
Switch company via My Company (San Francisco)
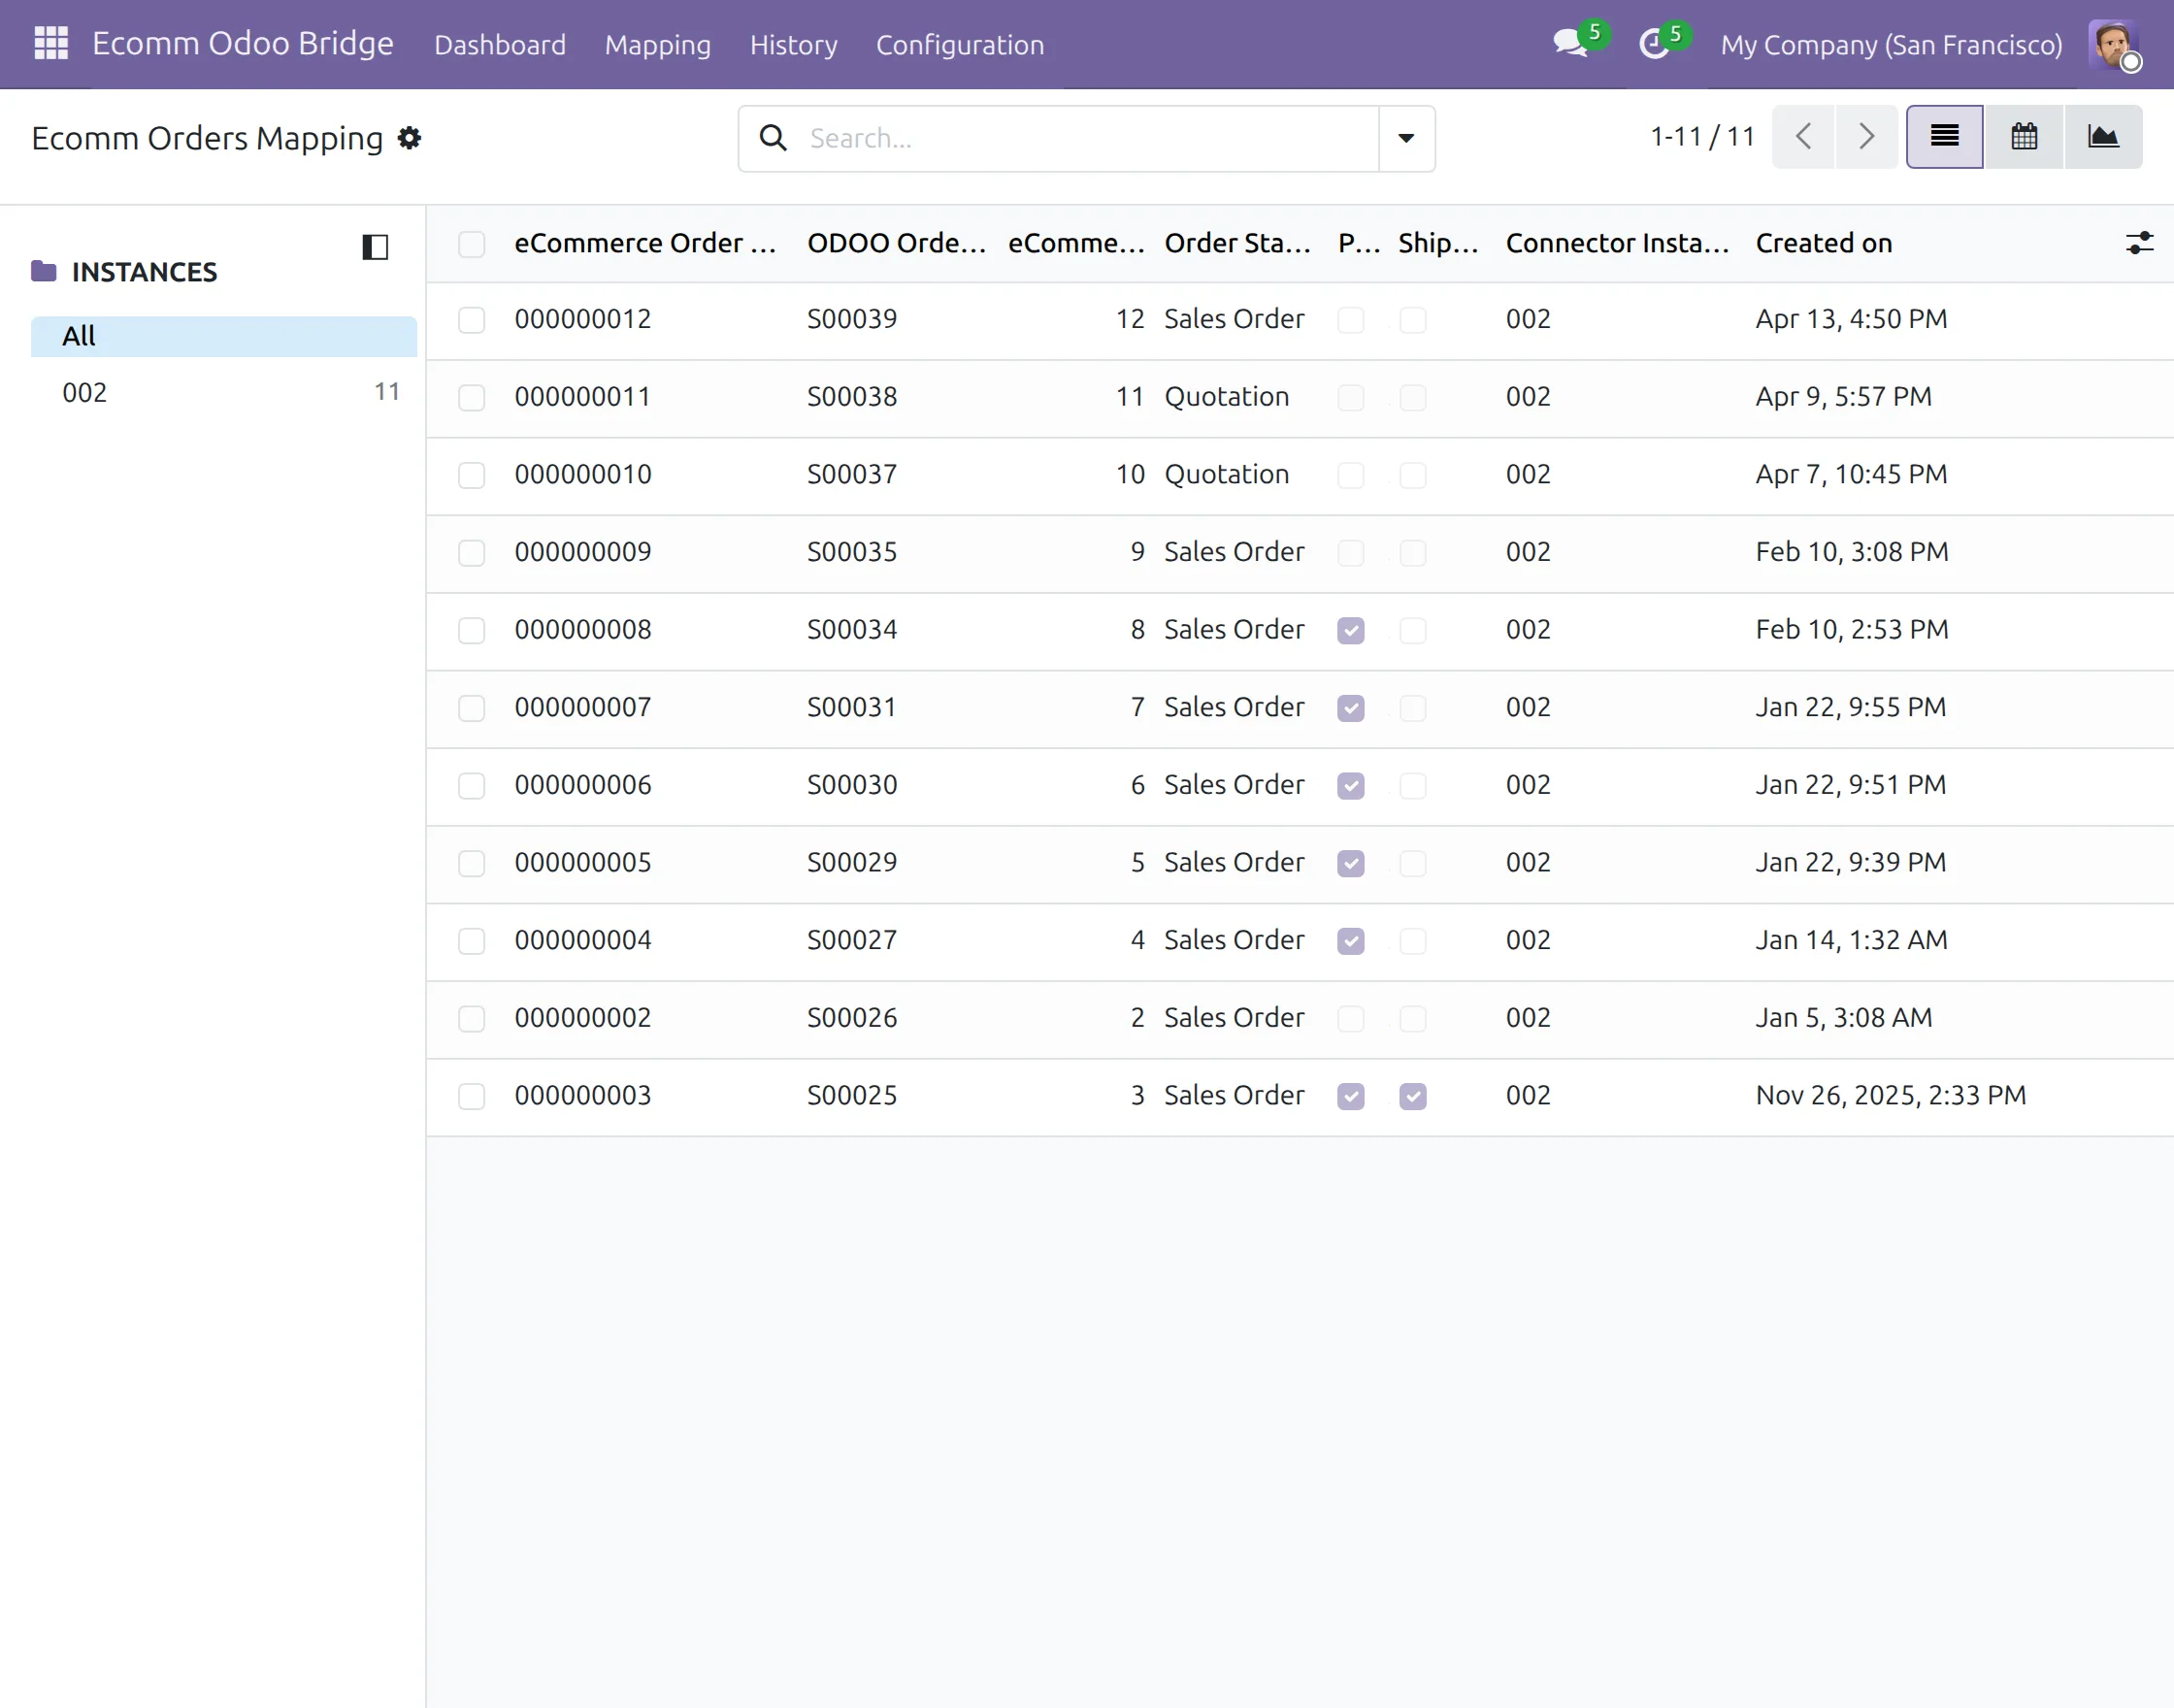[1891, 45]
